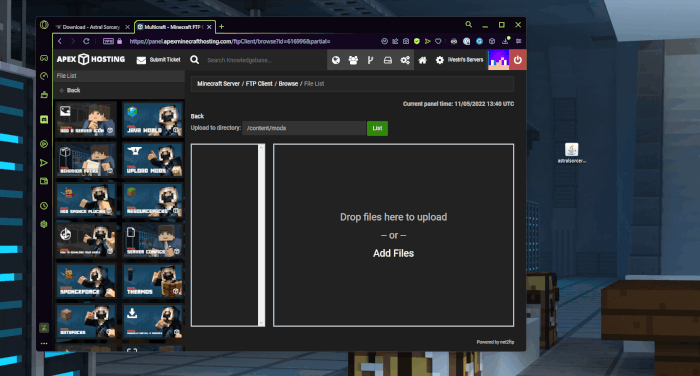Screen dimensions: 700x376
Task: Open the wallet icon in the sidebar
Action: click(x=44, y=181)
